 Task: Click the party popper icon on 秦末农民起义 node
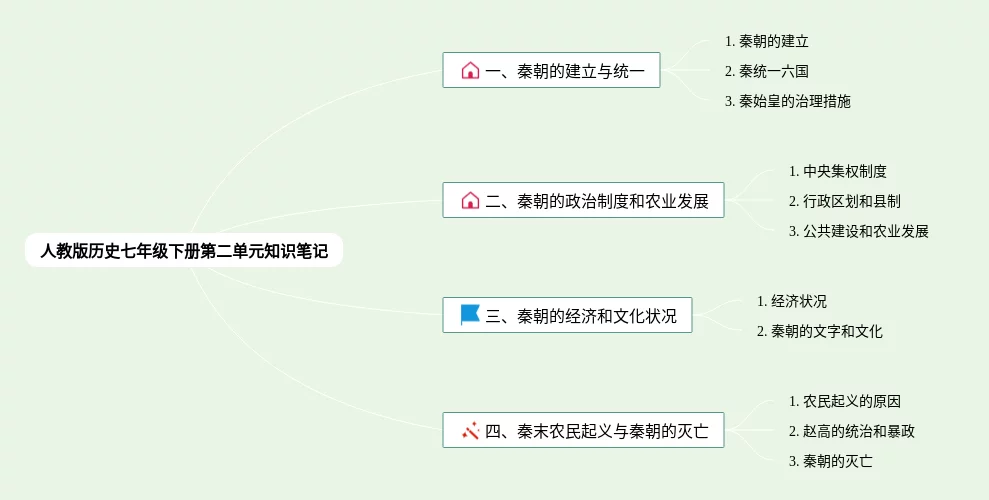pos(471,431)
